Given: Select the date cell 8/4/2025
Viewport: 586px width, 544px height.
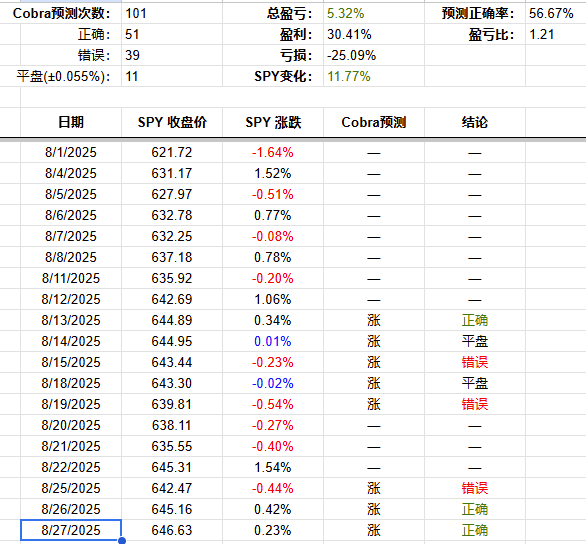Looking at the screenshot, I should pyautogui.click(x=71, y=173).
